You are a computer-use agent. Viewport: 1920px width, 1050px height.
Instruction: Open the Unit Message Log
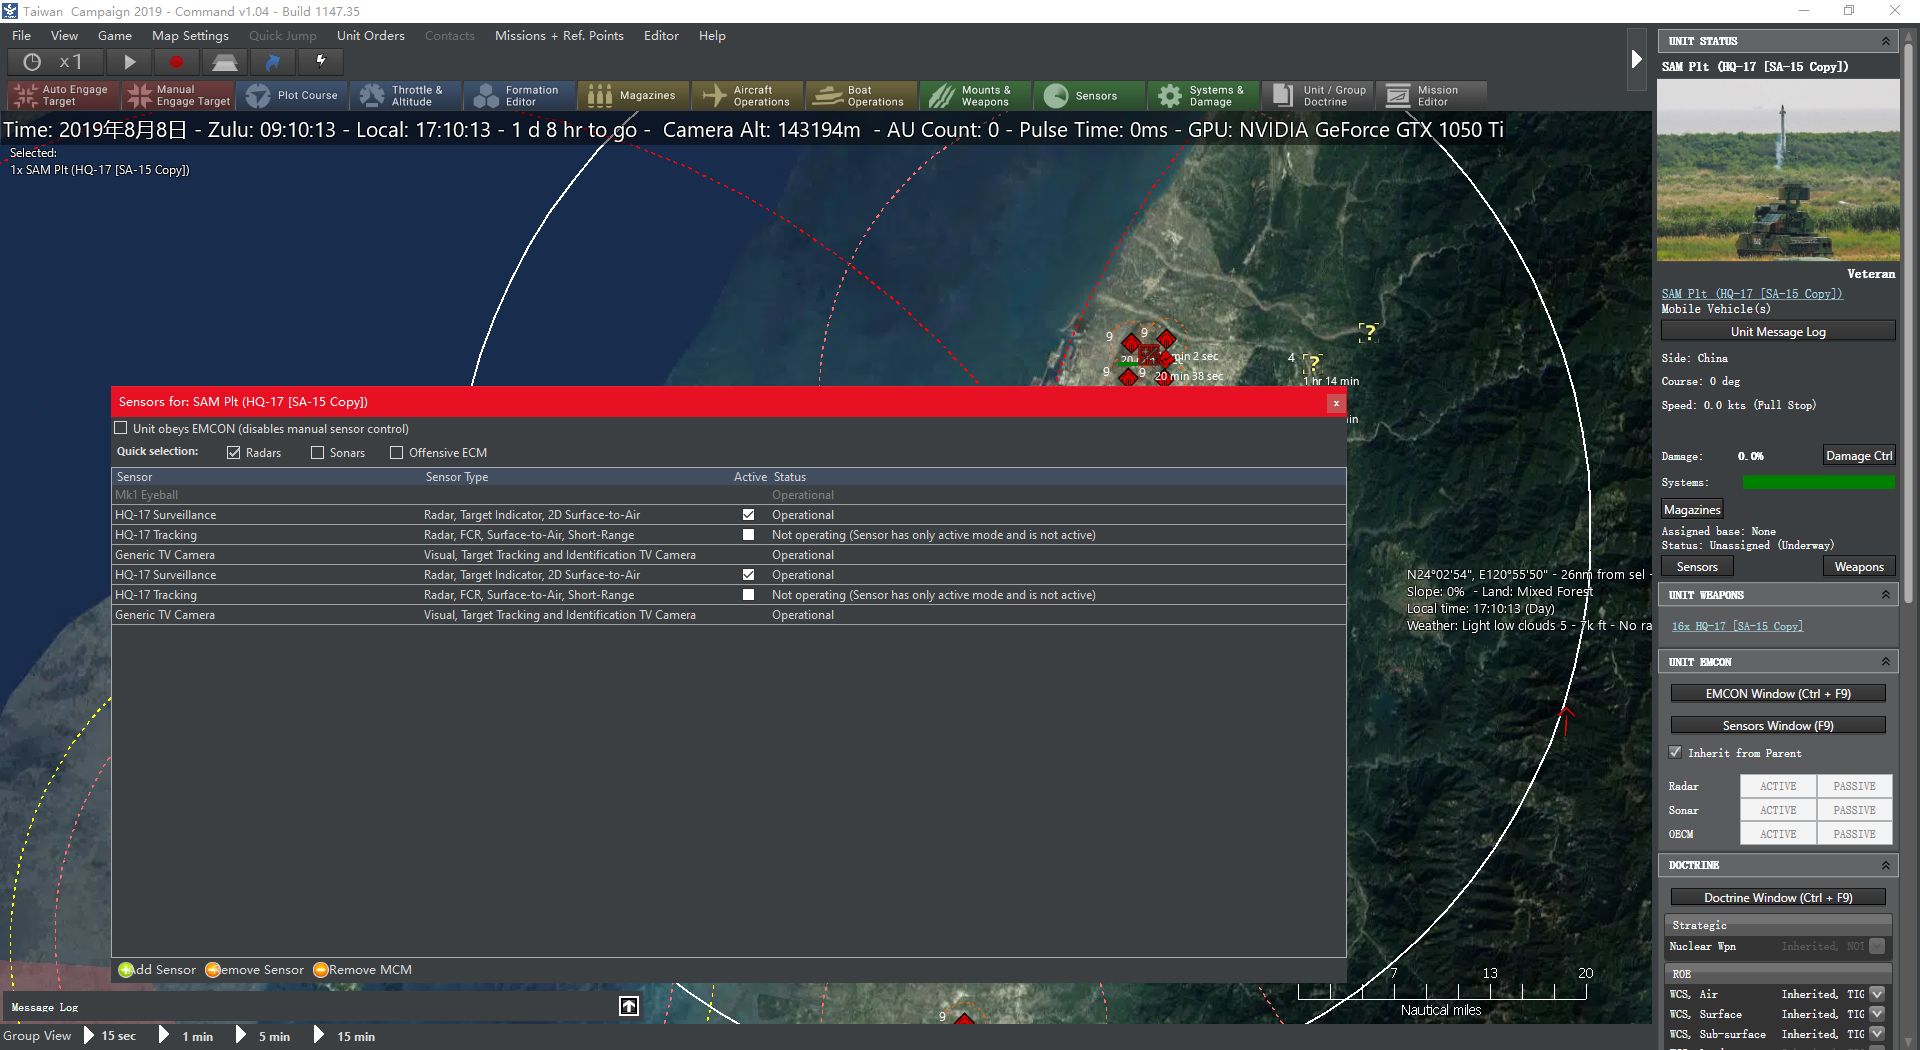click(x=1778, y=332)
